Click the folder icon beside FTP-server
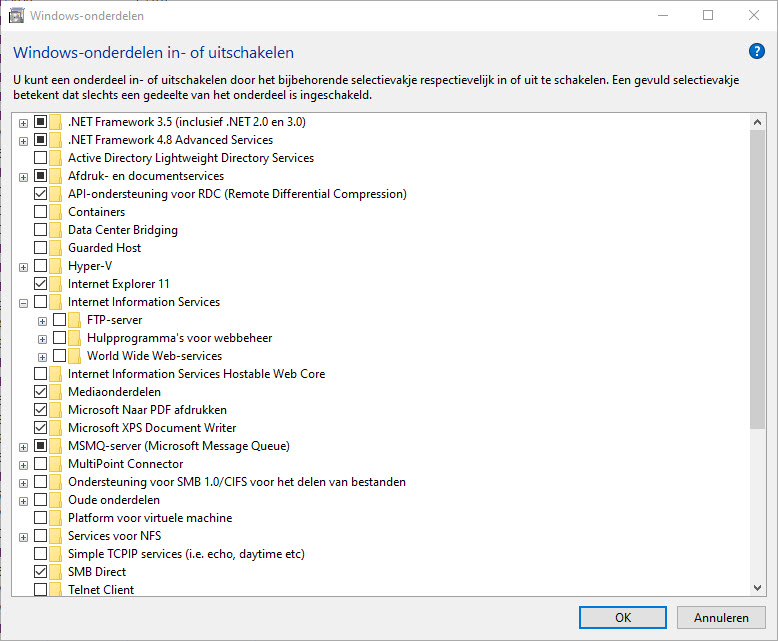 [75, 320]
